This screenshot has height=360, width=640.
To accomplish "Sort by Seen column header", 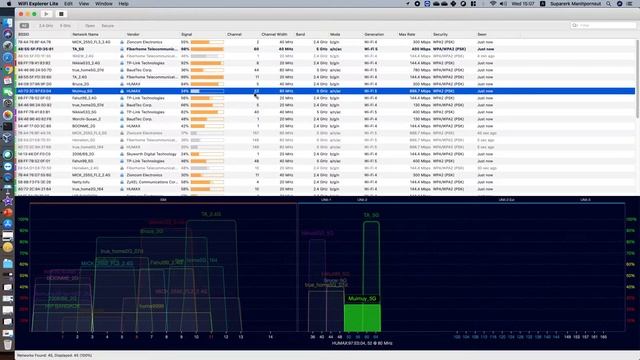I will [x=482, y=35].
